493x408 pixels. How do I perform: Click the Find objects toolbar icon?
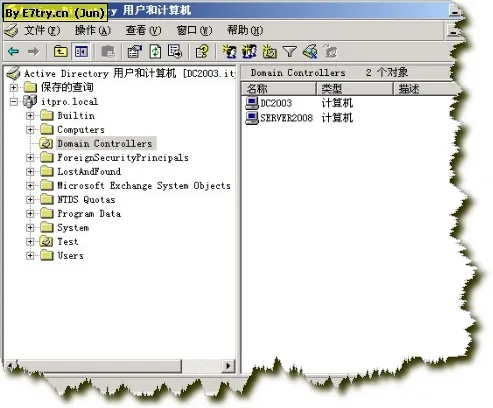(x=310, y=52)
